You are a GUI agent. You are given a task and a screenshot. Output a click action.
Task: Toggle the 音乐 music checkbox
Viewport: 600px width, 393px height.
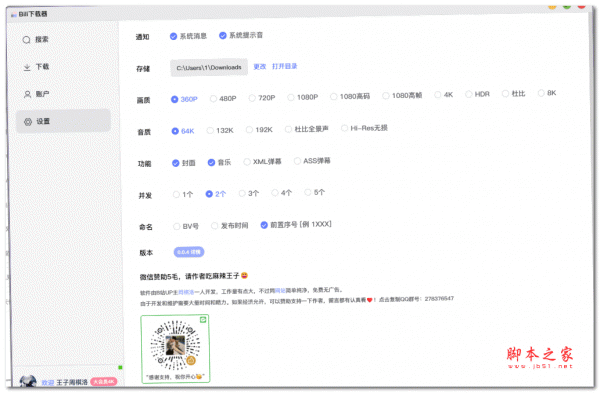coord(219,163)
